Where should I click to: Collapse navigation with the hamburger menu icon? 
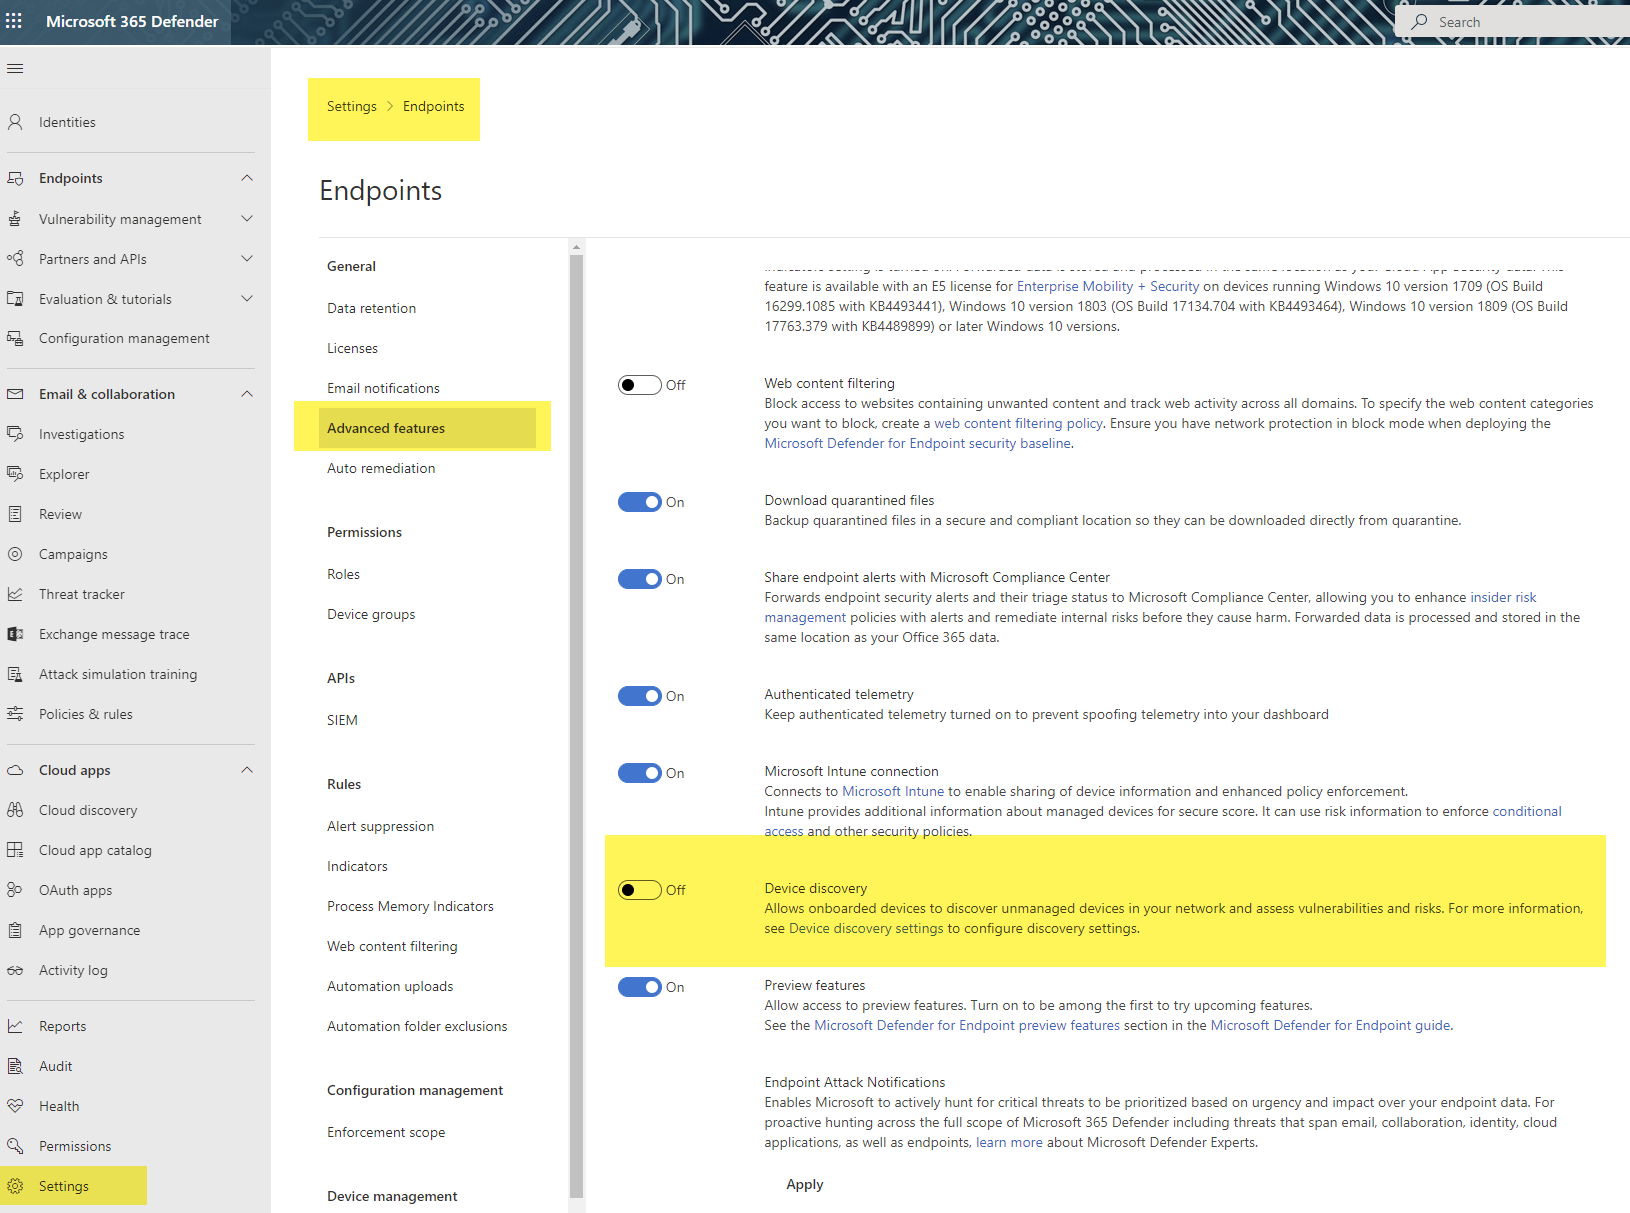pos(15,69)
